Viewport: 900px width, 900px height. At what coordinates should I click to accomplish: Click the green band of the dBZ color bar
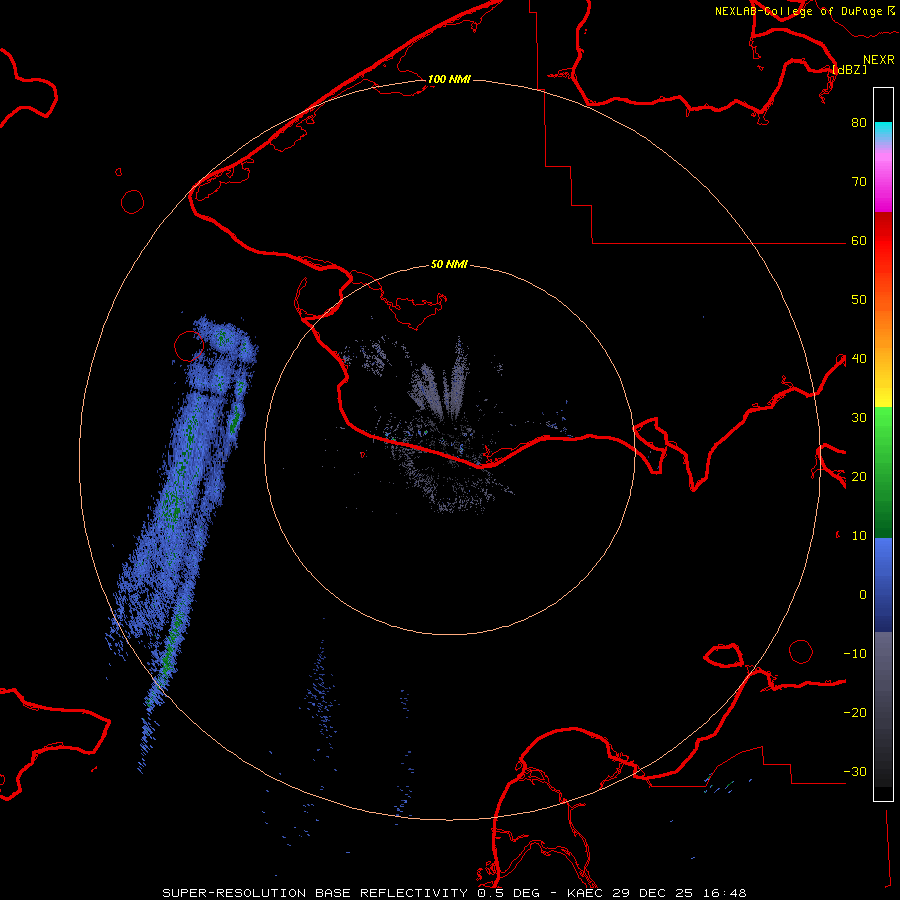[x=883, y=472]
